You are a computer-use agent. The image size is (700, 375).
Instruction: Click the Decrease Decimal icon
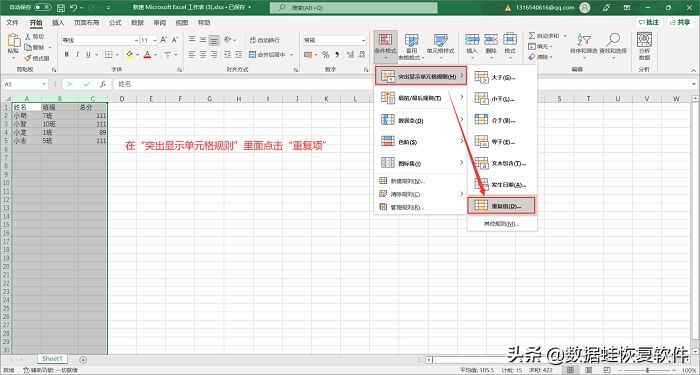(361, 55)
